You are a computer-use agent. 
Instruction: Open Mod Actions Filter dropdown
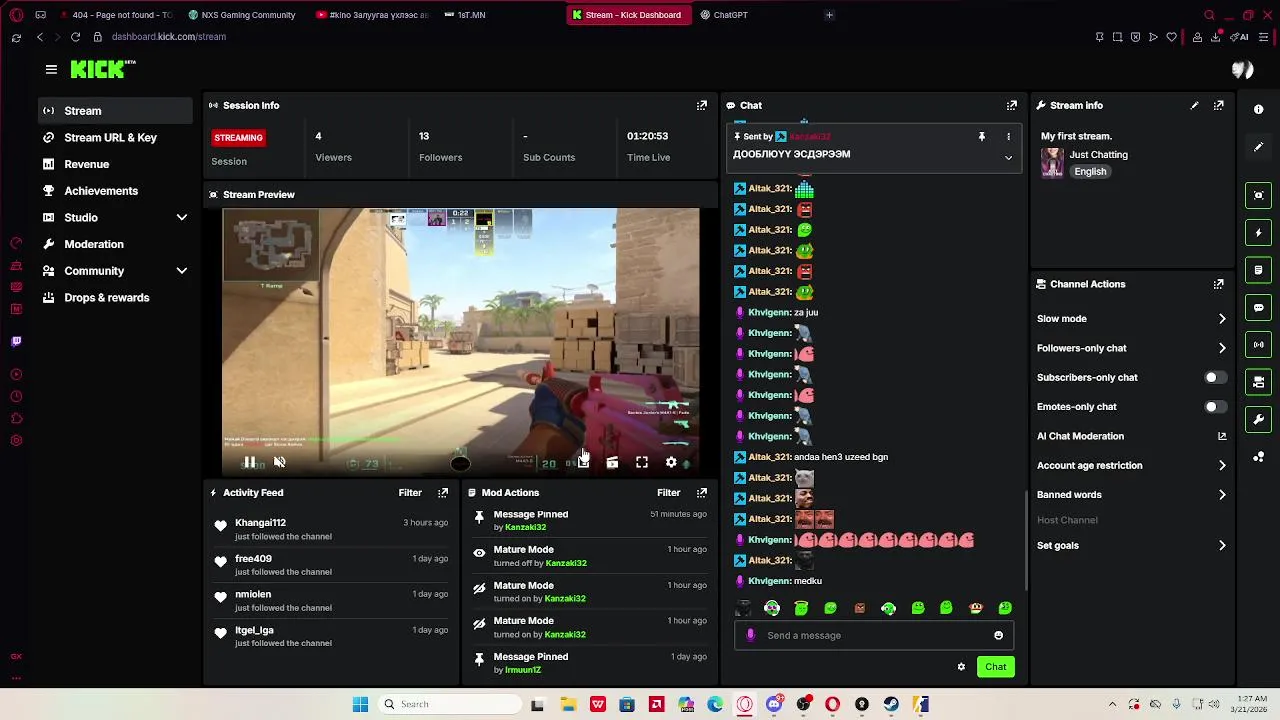click(x=668, y=493)
